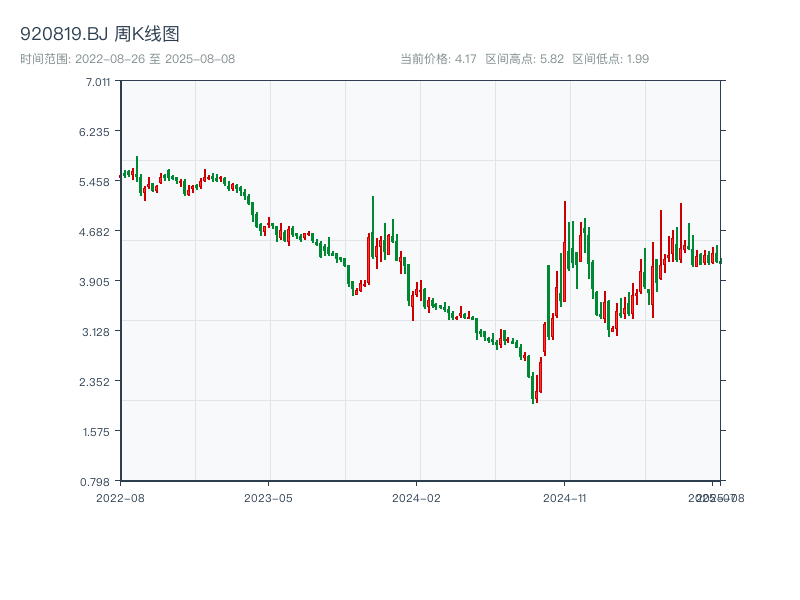
Task: Click the 当前价格 4.17 label
Action: [438, 59]
